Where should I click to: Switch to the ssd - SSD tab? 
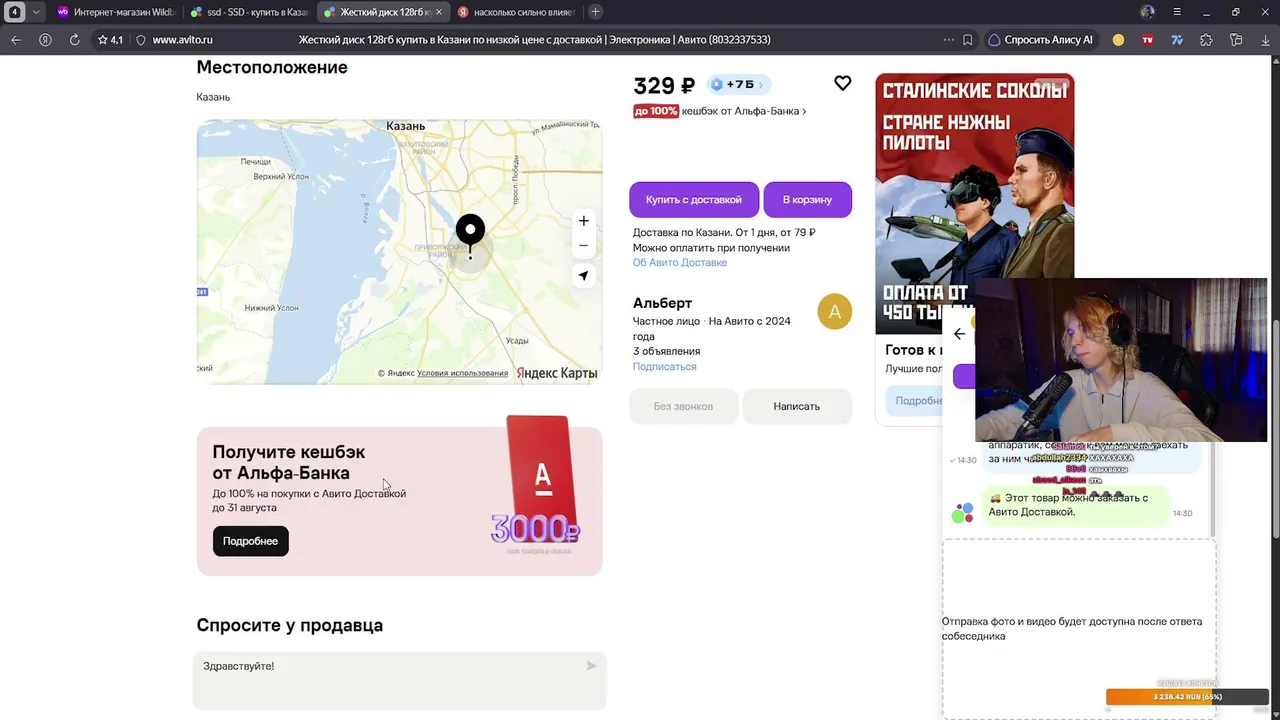[249, 12]
